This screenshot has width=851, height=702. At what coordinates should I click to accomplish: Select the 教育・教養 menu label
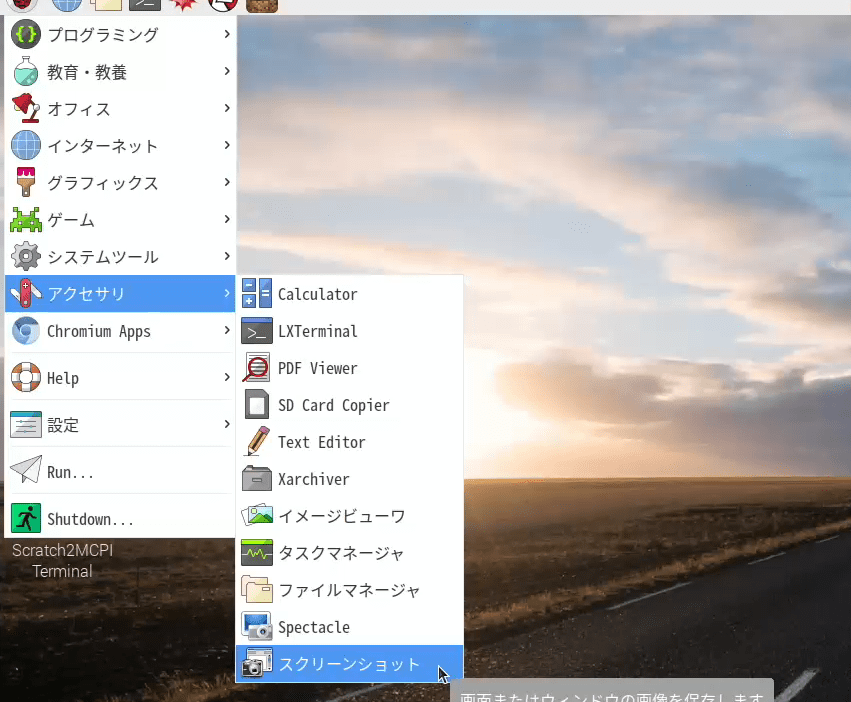[87, 72]
